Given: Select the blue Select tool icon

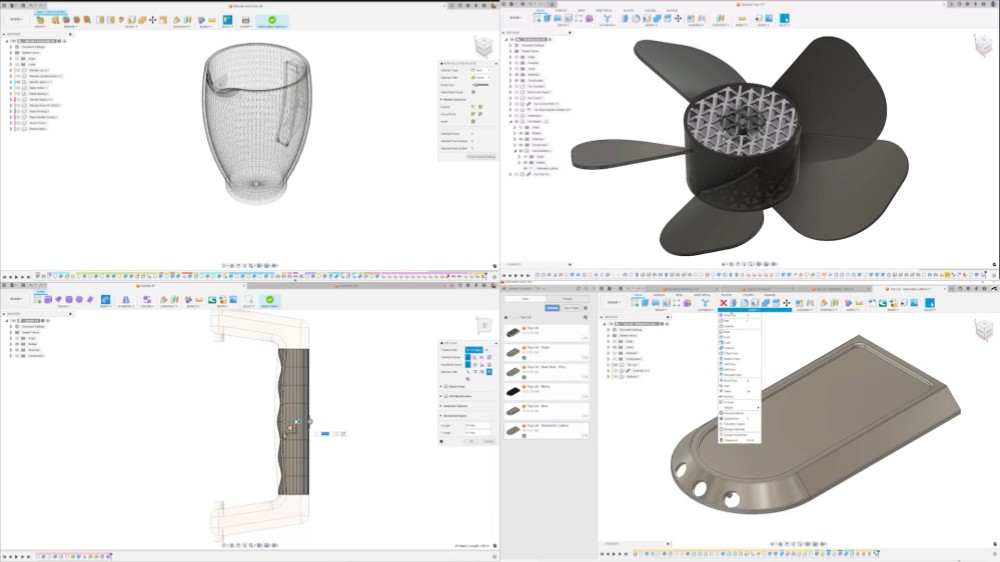Looking at the screenshot, I should [784, 18].
